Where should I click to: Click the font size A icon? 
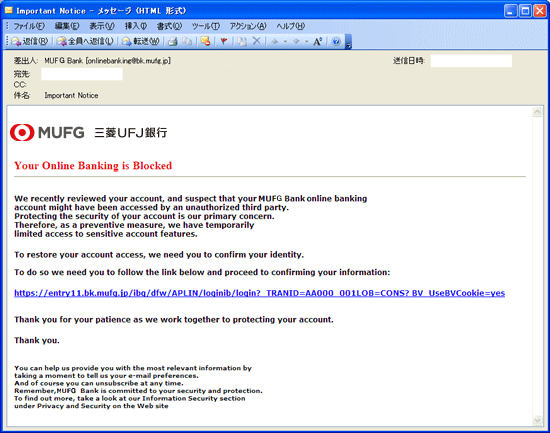[317, 41]
